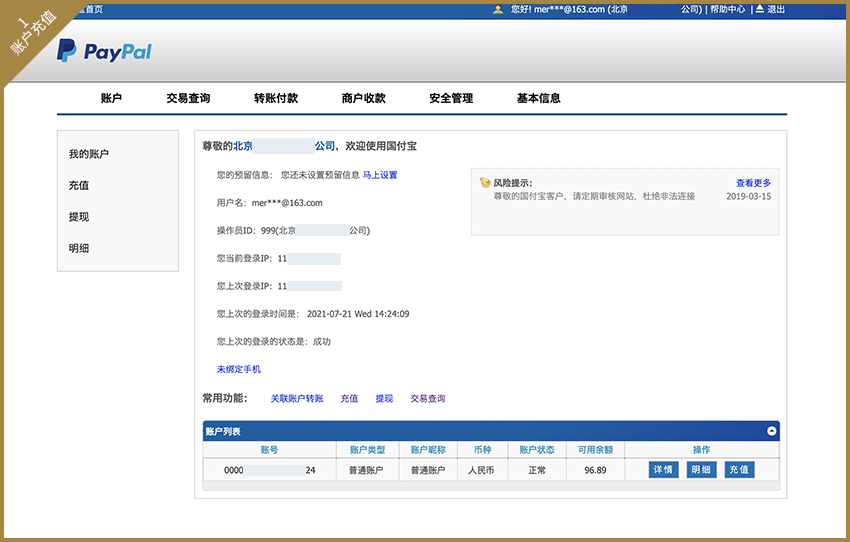Open the 基本信息 menu tab
850x542 pixels.
(x=538, y=98)
